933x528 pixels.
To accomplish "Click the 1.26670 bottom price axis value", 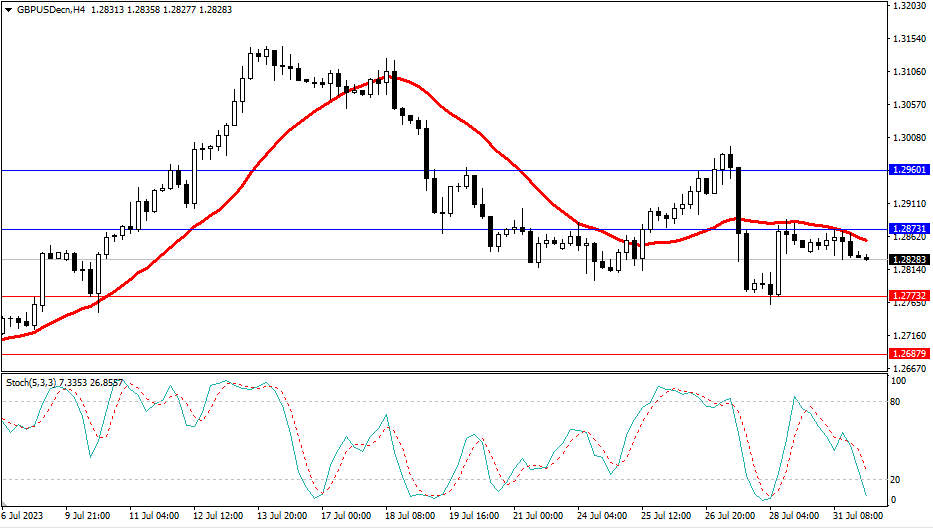I will (x=908, y=367).
